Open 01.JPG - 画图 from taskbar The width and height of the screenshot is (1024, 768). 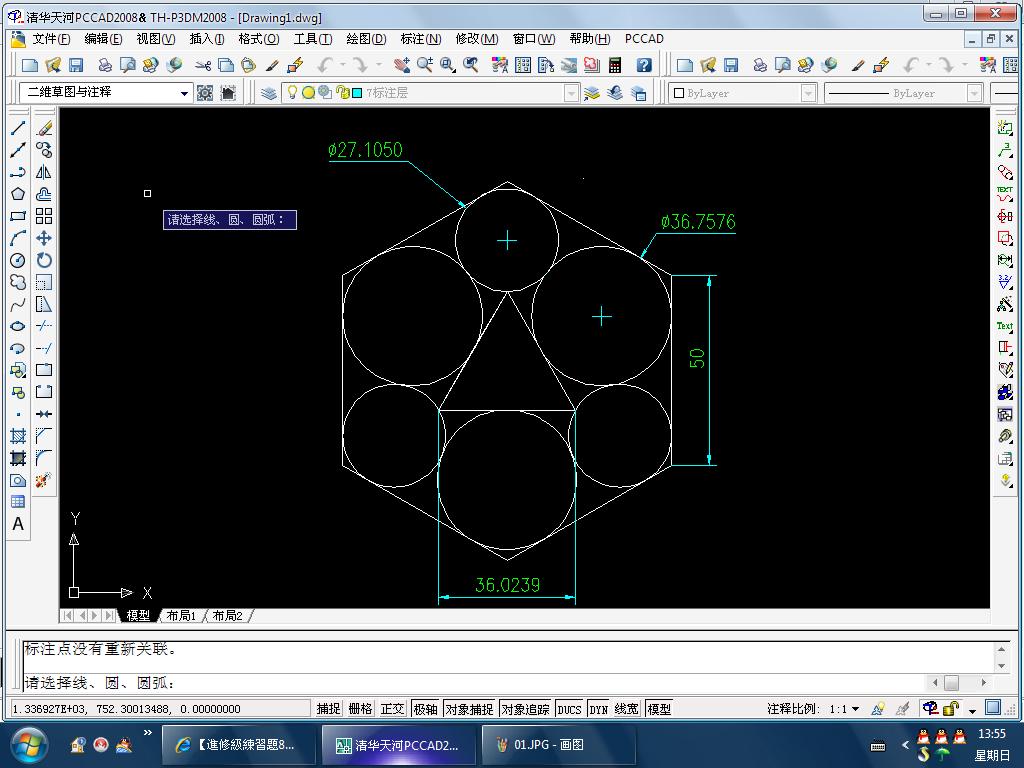558,744
